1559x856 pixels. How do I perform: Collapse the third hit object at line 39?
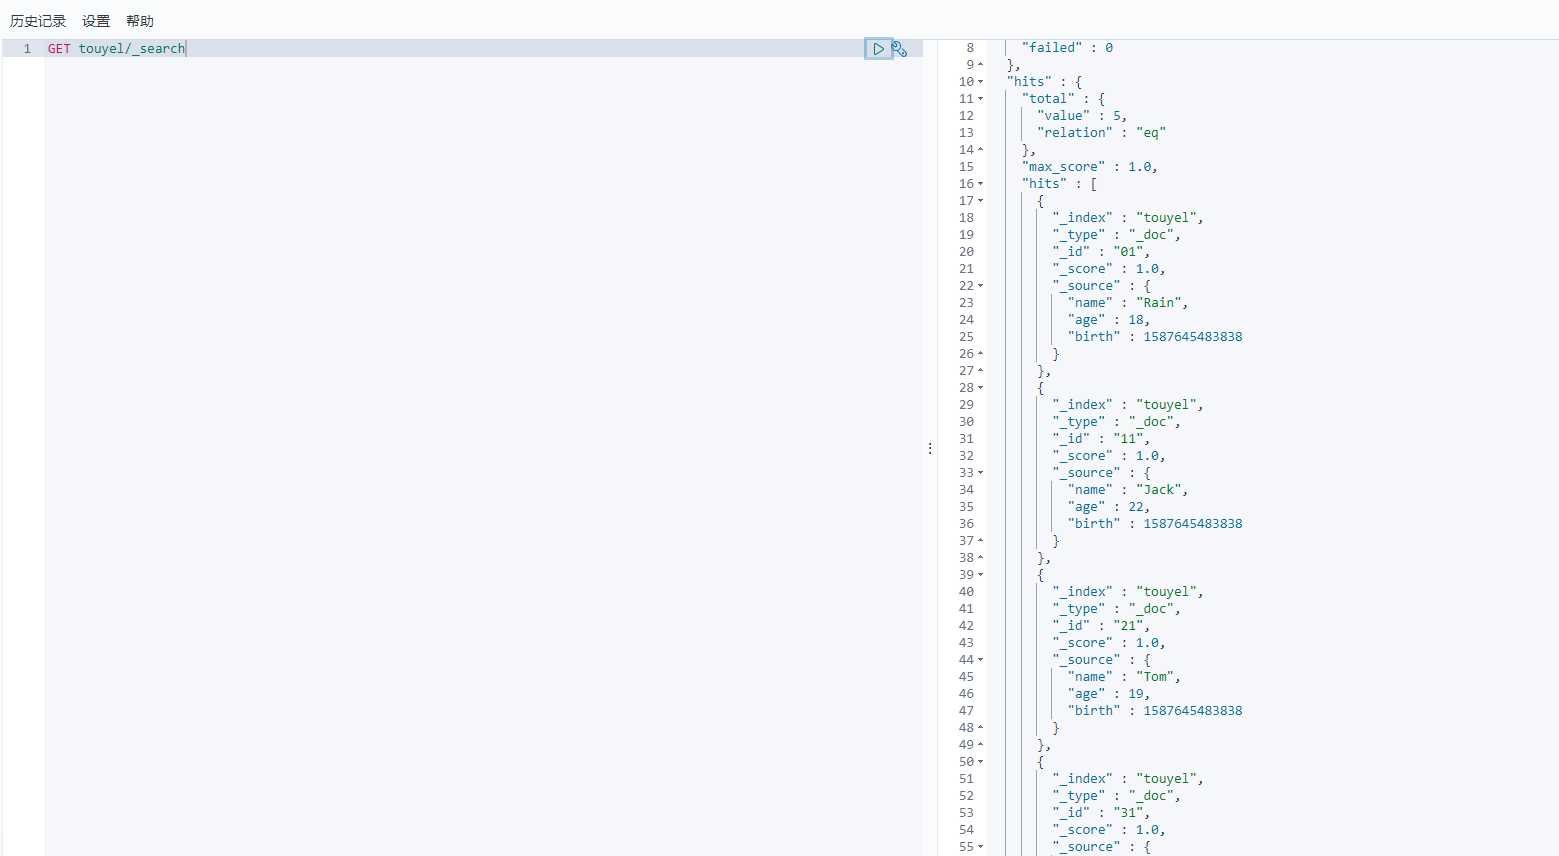click(981, 575)
